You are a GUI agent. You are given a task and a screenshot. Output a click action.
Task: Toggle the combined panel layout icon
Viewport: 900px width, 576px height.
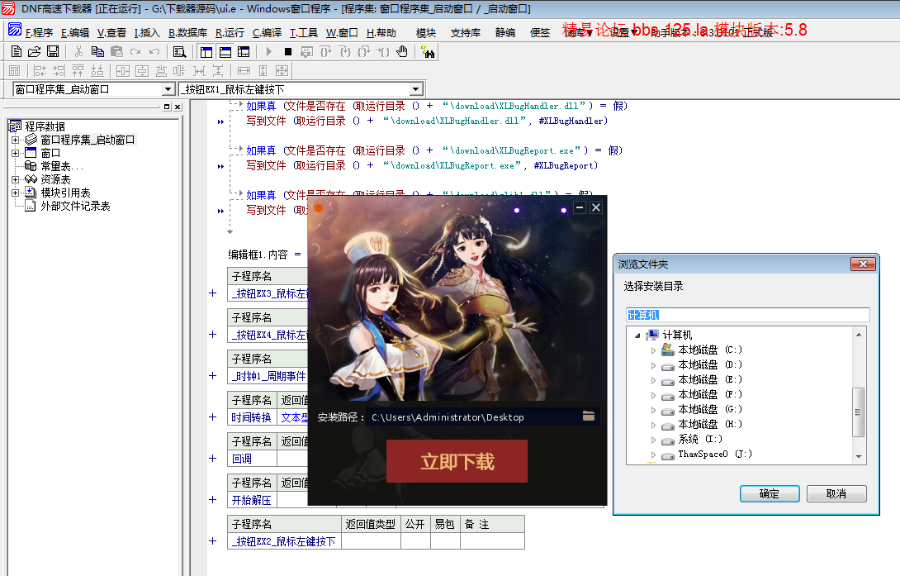tap(244, 52)
